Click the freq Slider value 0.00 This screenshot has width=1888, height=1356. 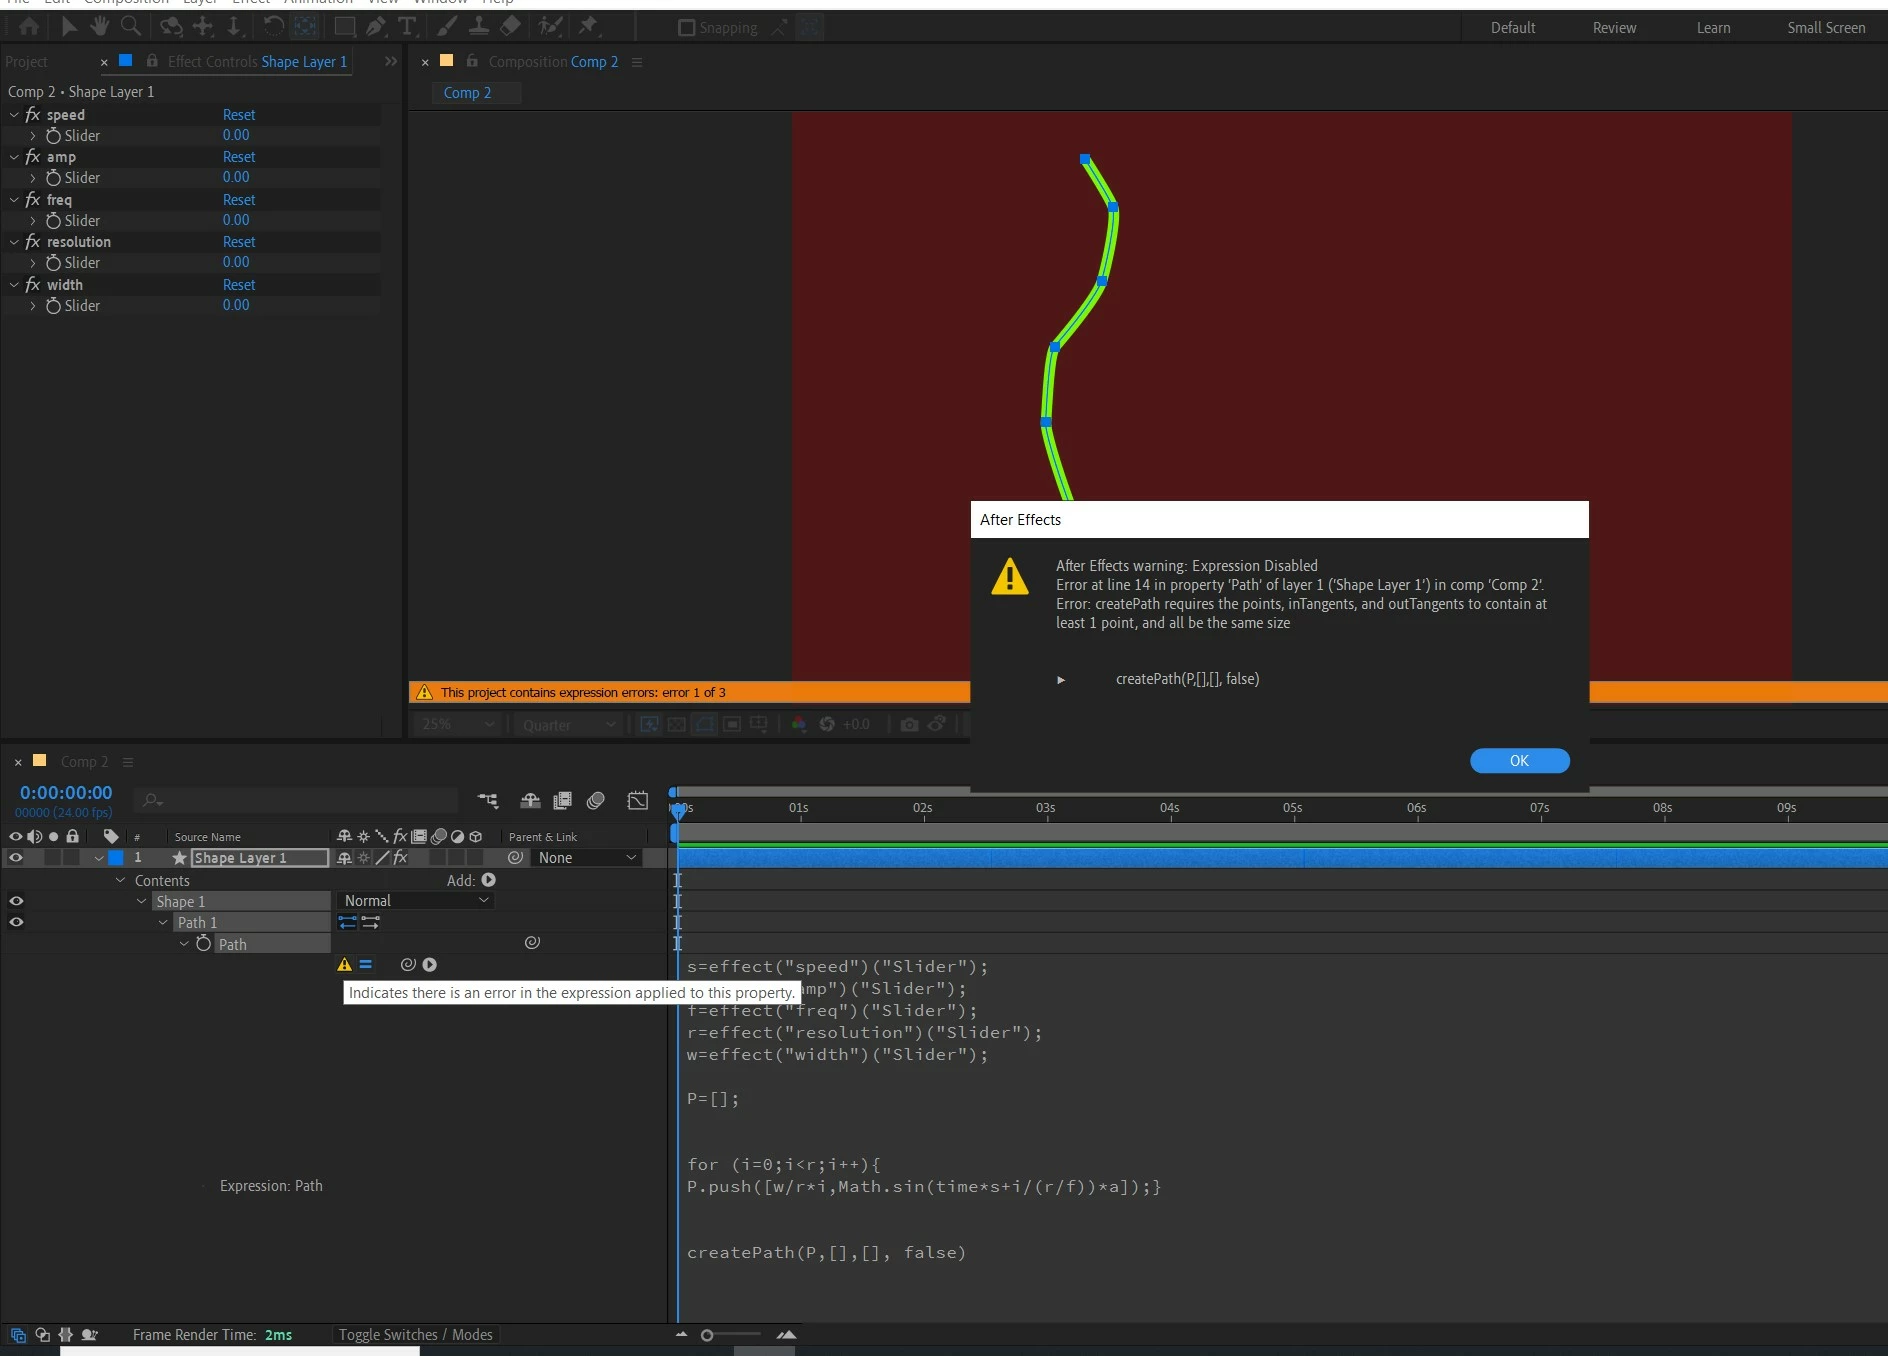tap(236, 220)
